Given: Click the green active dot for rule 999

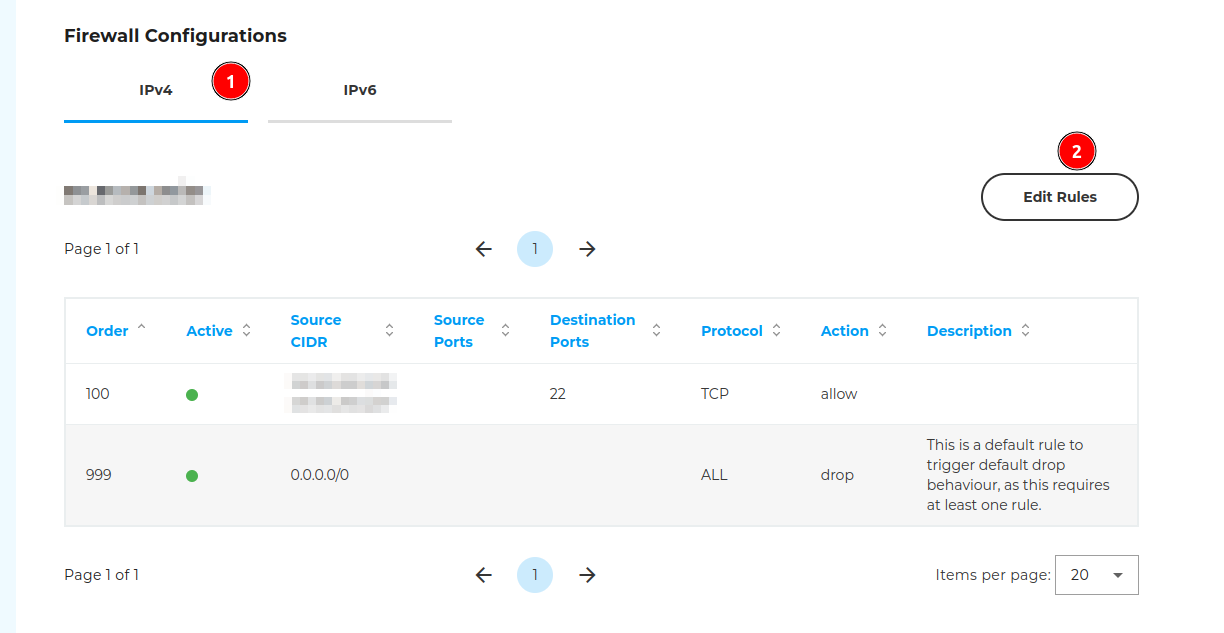Looking at the screenshot, I should tap(192, 476).
